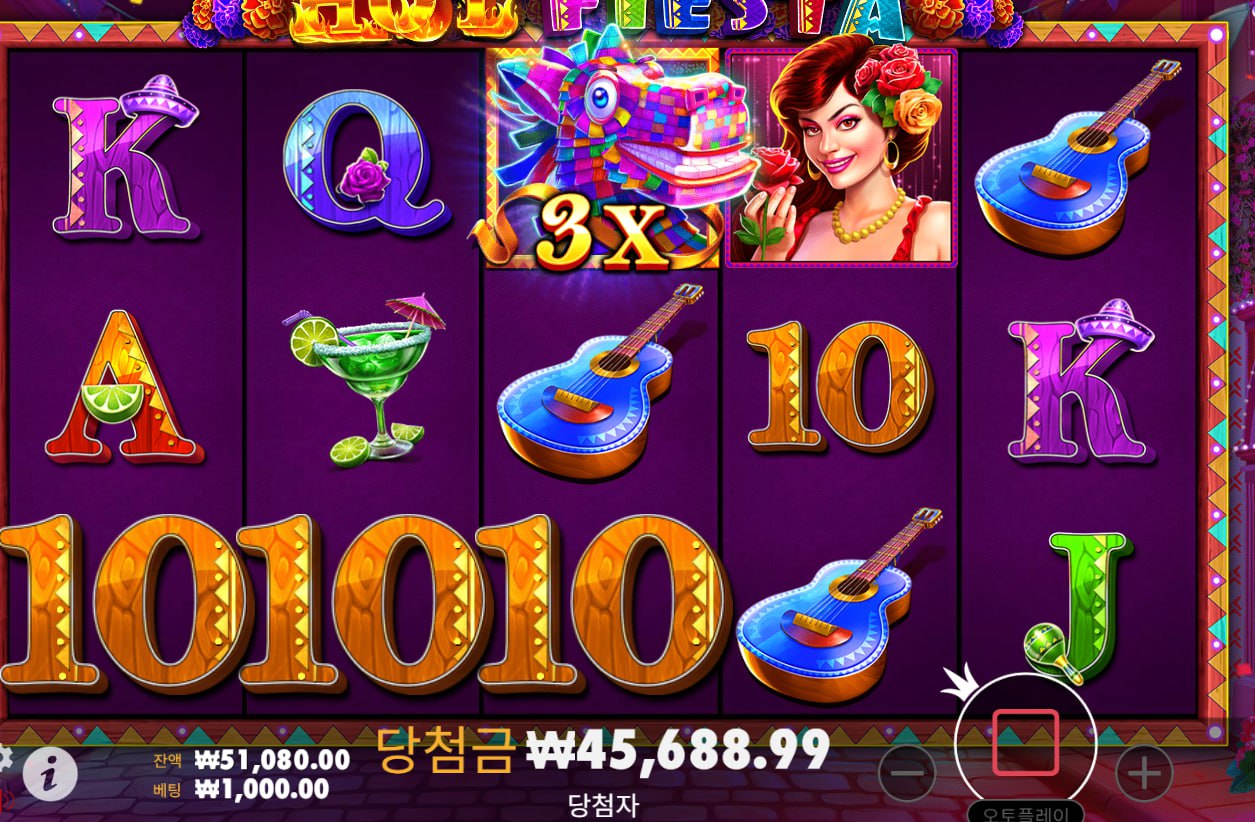Open the settings gear at the screen edge

coord(4,758)
